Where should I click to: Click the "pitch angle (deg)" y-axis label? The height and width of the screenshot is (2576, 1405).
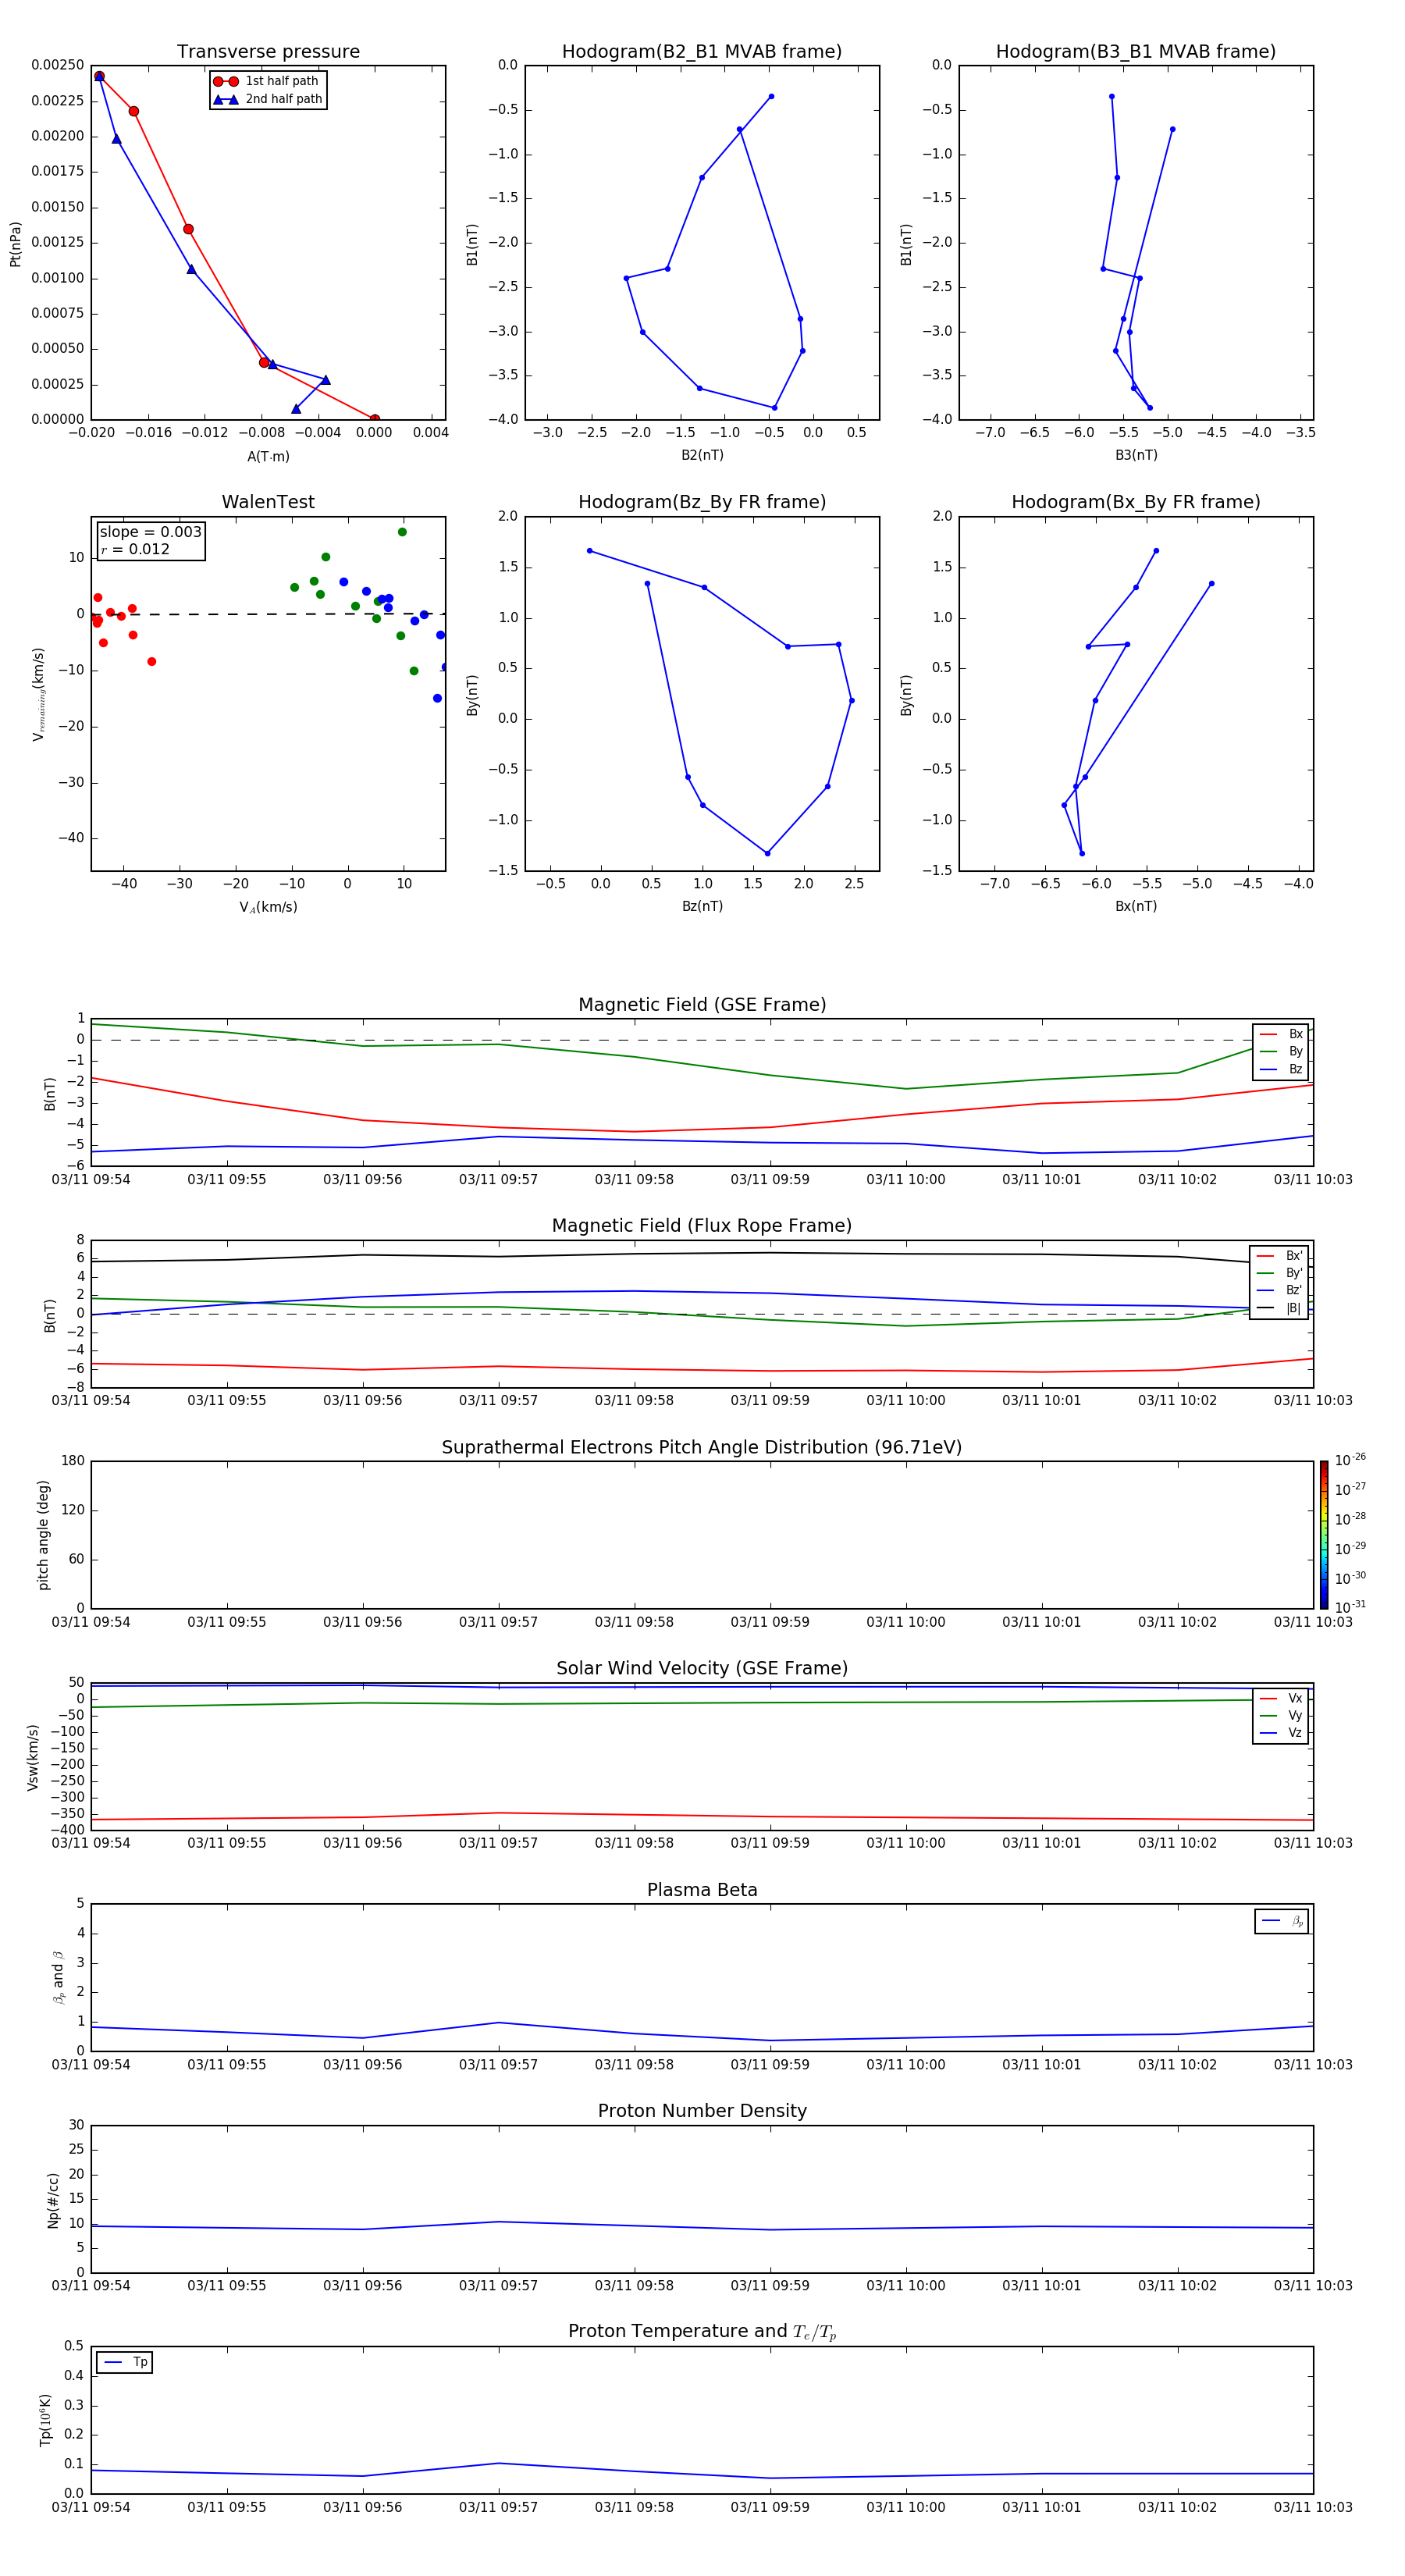[43, 1535]
